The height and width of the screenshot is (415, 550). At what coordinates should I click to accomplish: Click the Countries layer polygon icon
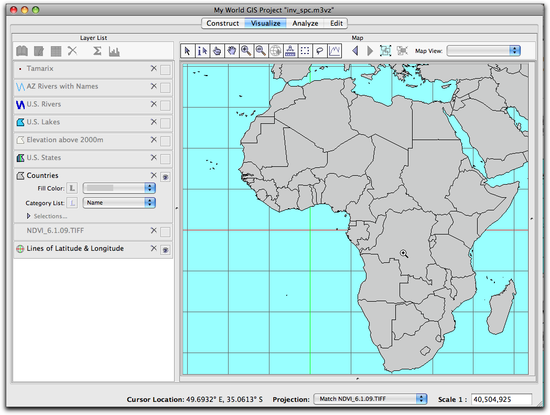20,176
